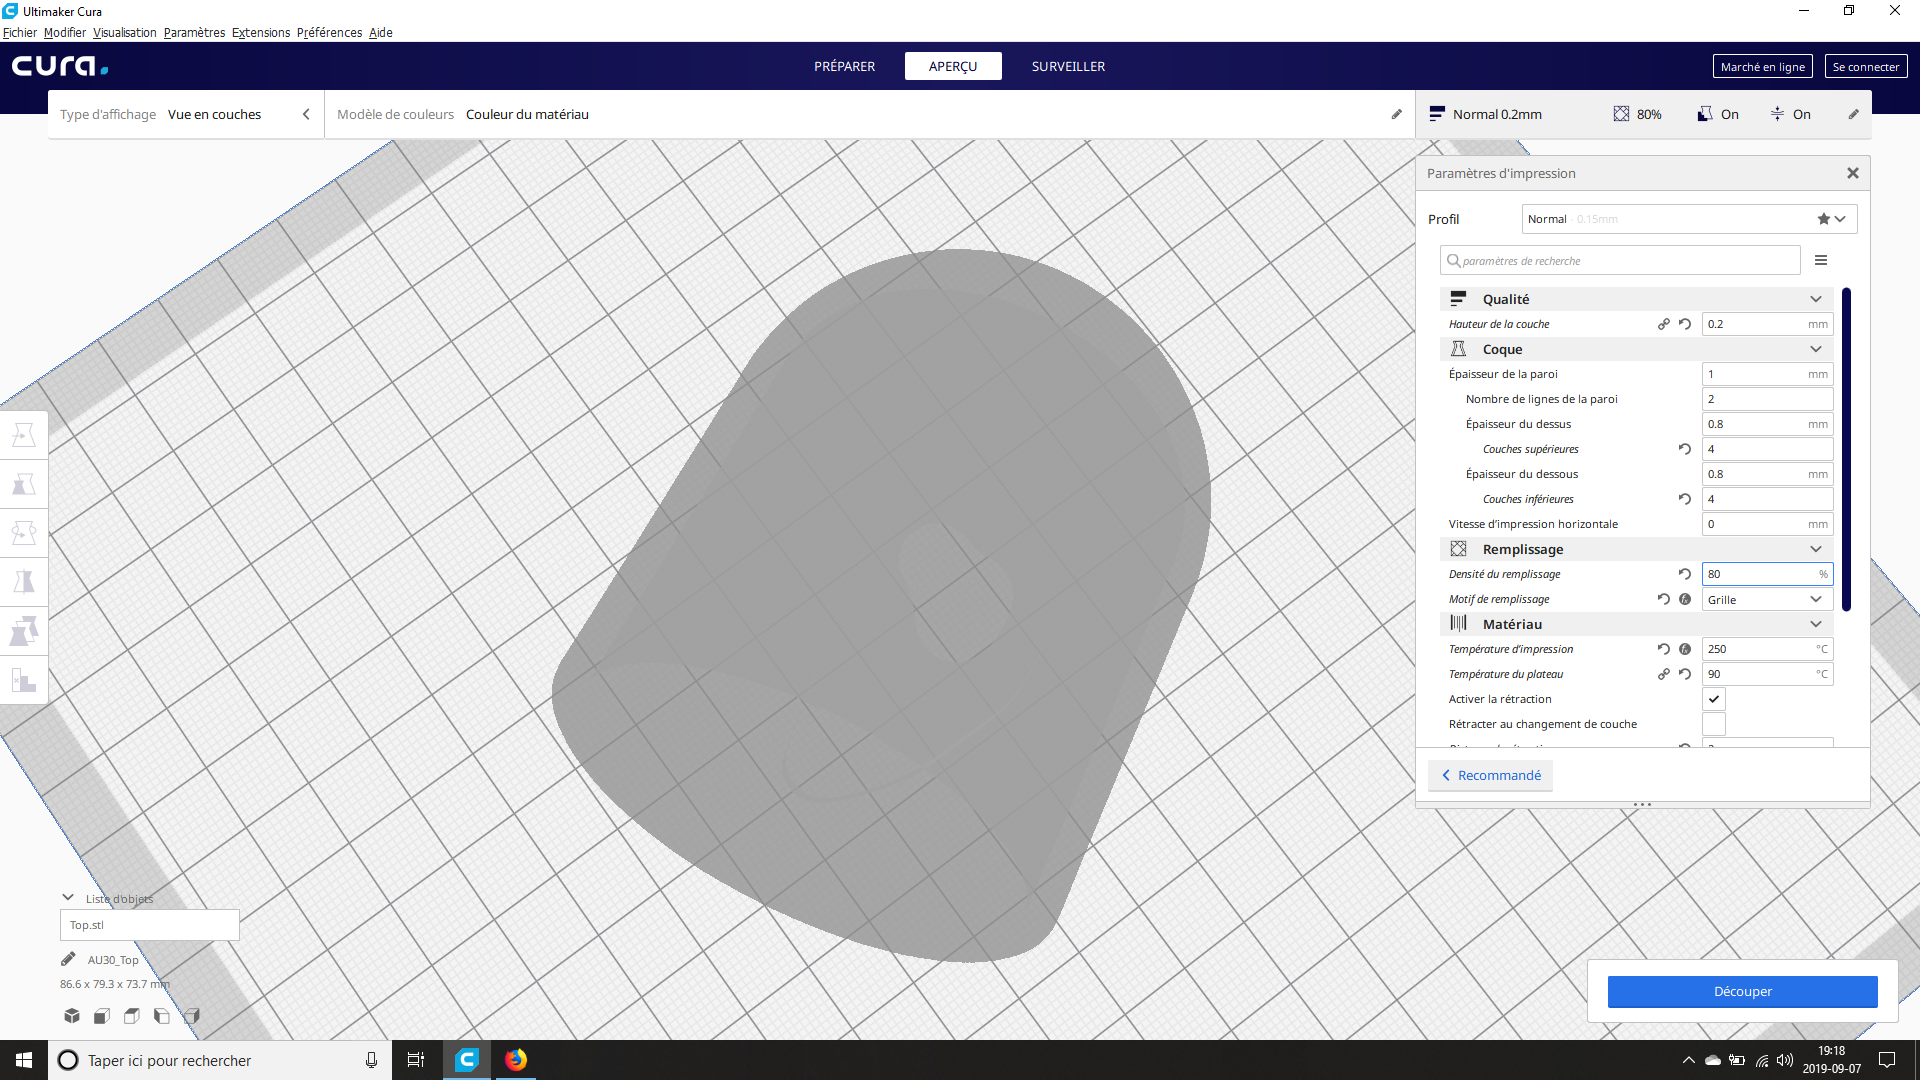This screenshot has width=1920, height=1080.
Task: Switch to the PRÉPARER tab
Action: coord(844,66)
